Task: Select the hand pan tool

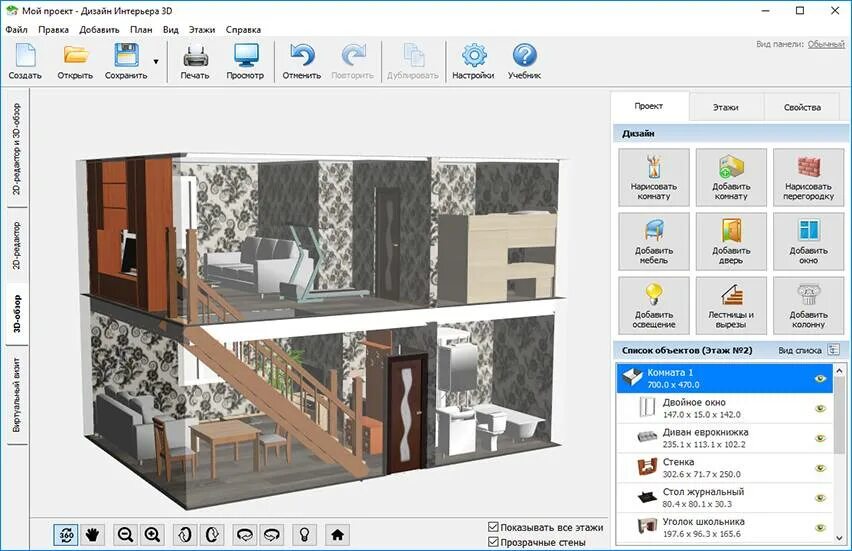Action: click(93, 535)
